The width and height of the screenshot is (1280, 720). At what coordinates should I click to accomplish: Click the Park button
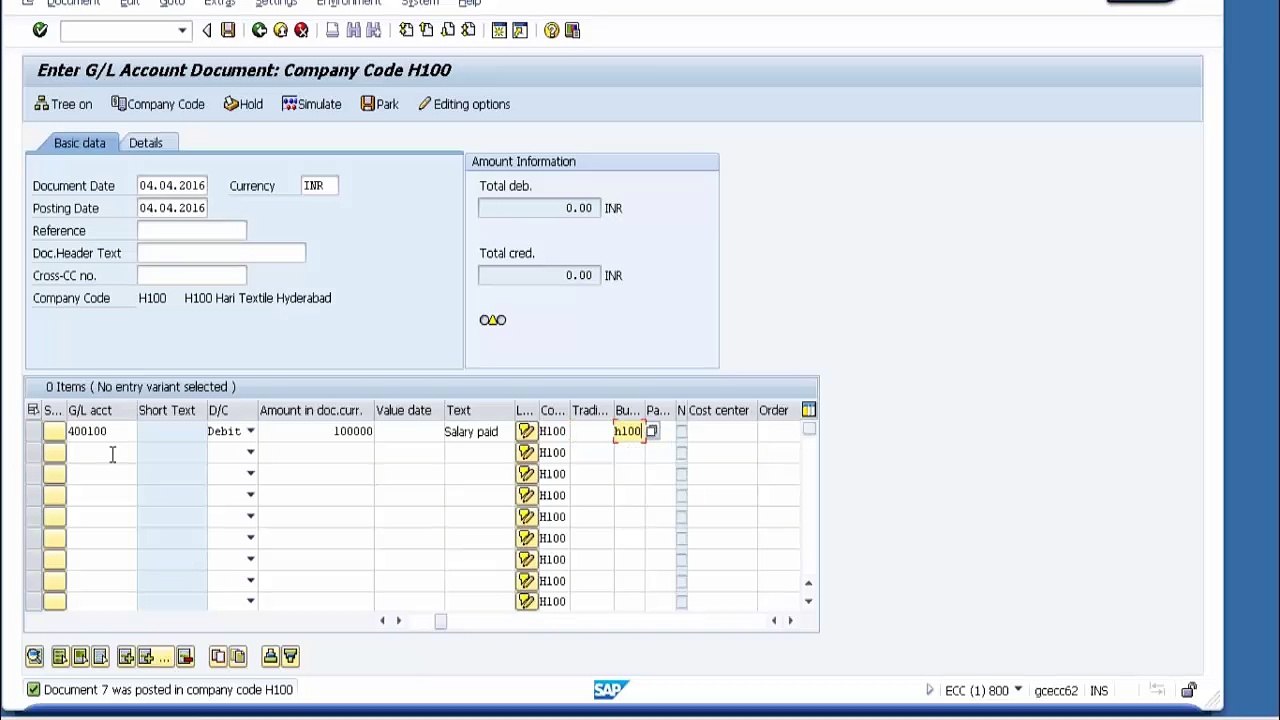click(x=379, y=104)
